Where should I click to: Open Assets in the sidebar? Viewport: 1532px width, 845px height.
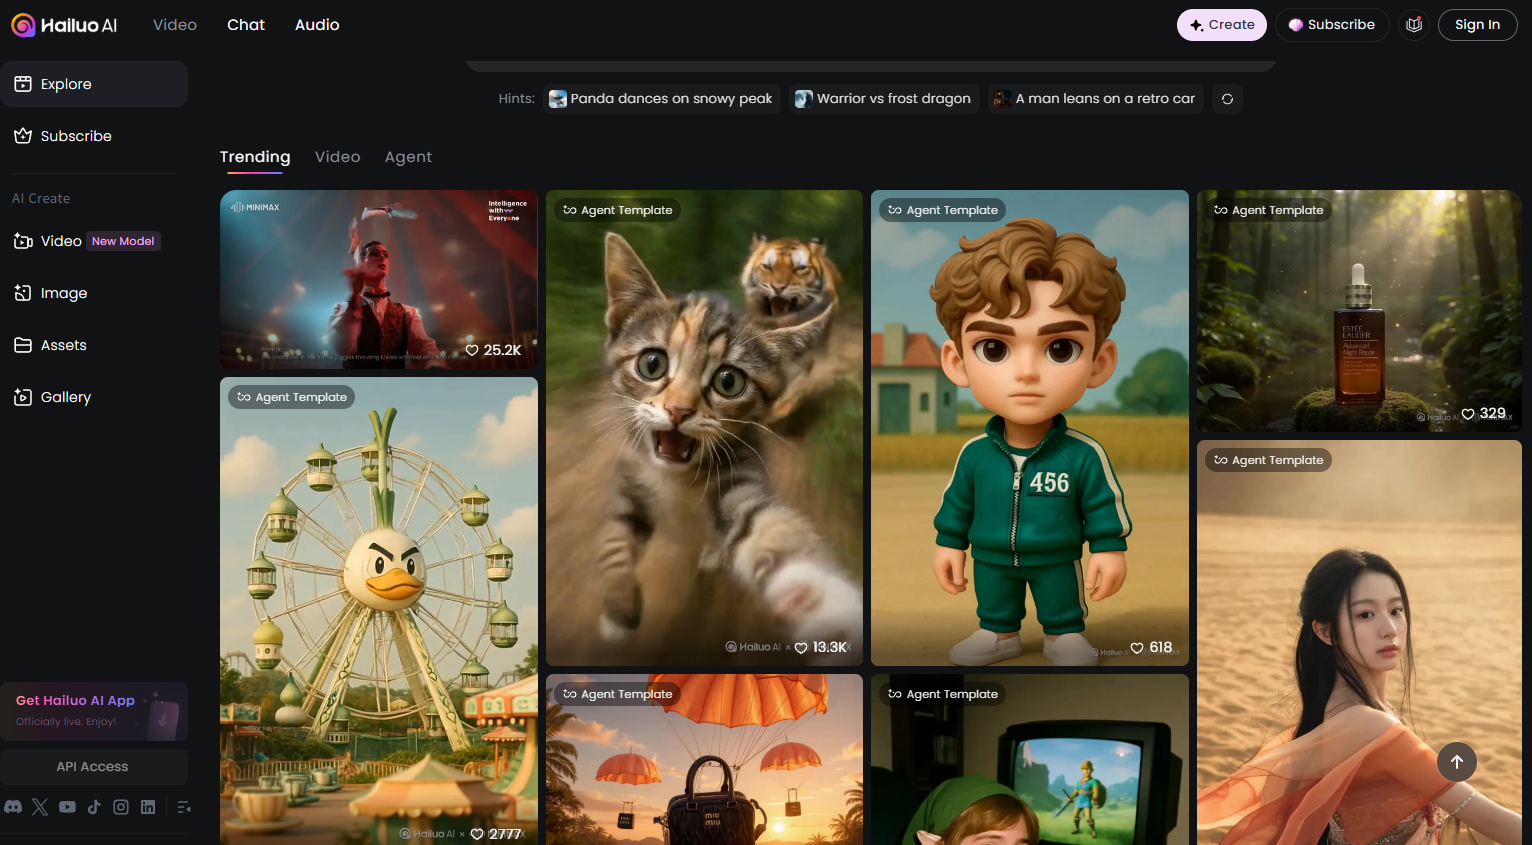pyautogui.click(x=94, y=345)
